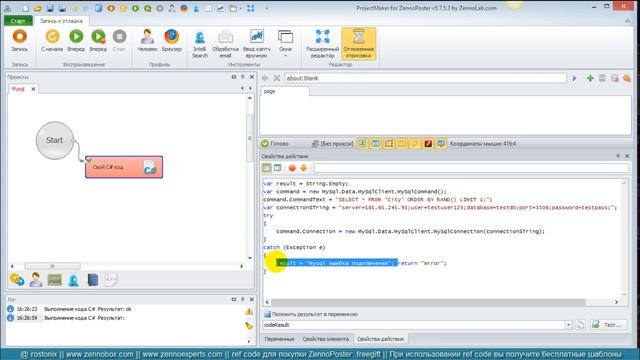Screen dimensions: 640x360
Task: Click blue book icon below project canvas
Action: tap(93, 280)
